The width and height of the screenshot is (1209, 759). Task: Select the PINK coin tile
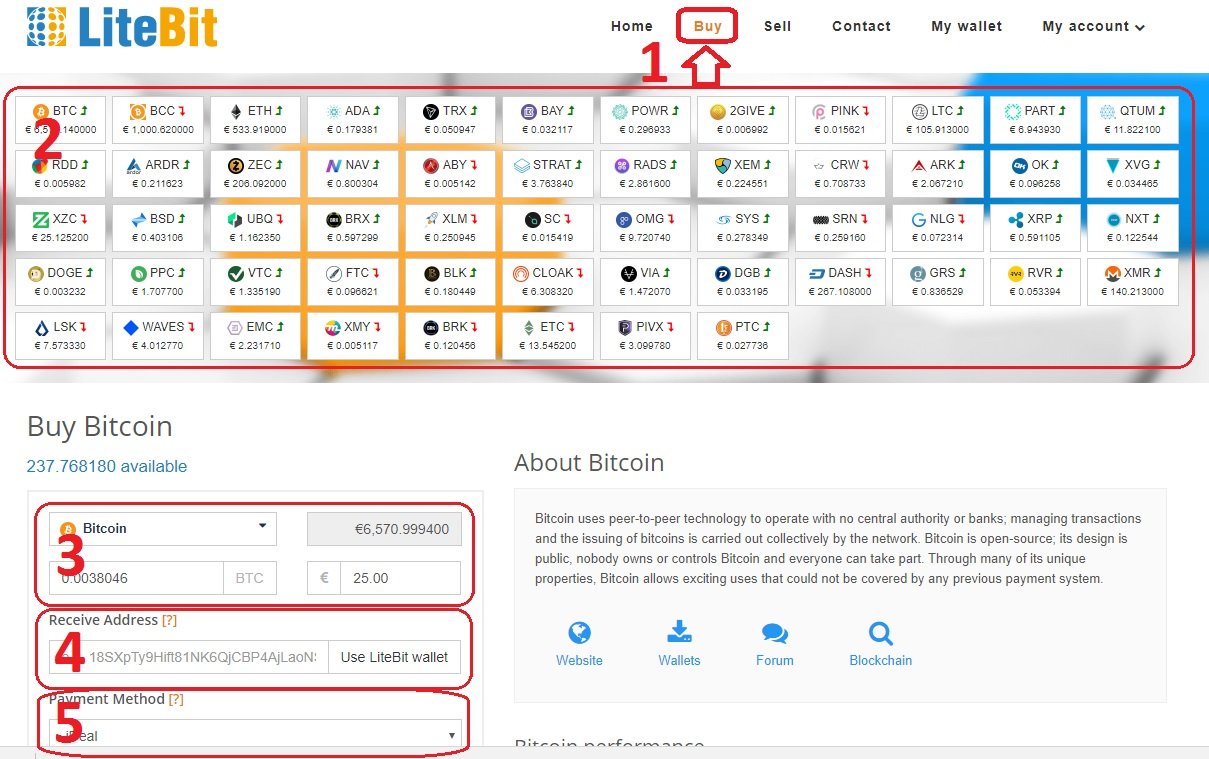(x=842, y=120)
